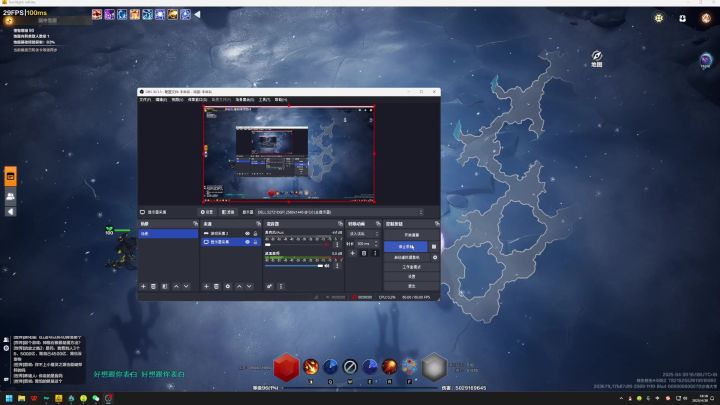The width and height of the screenshot is (720, 405).
Task: Open scene filters icon in Scenes dock
Action: (165, 287)
